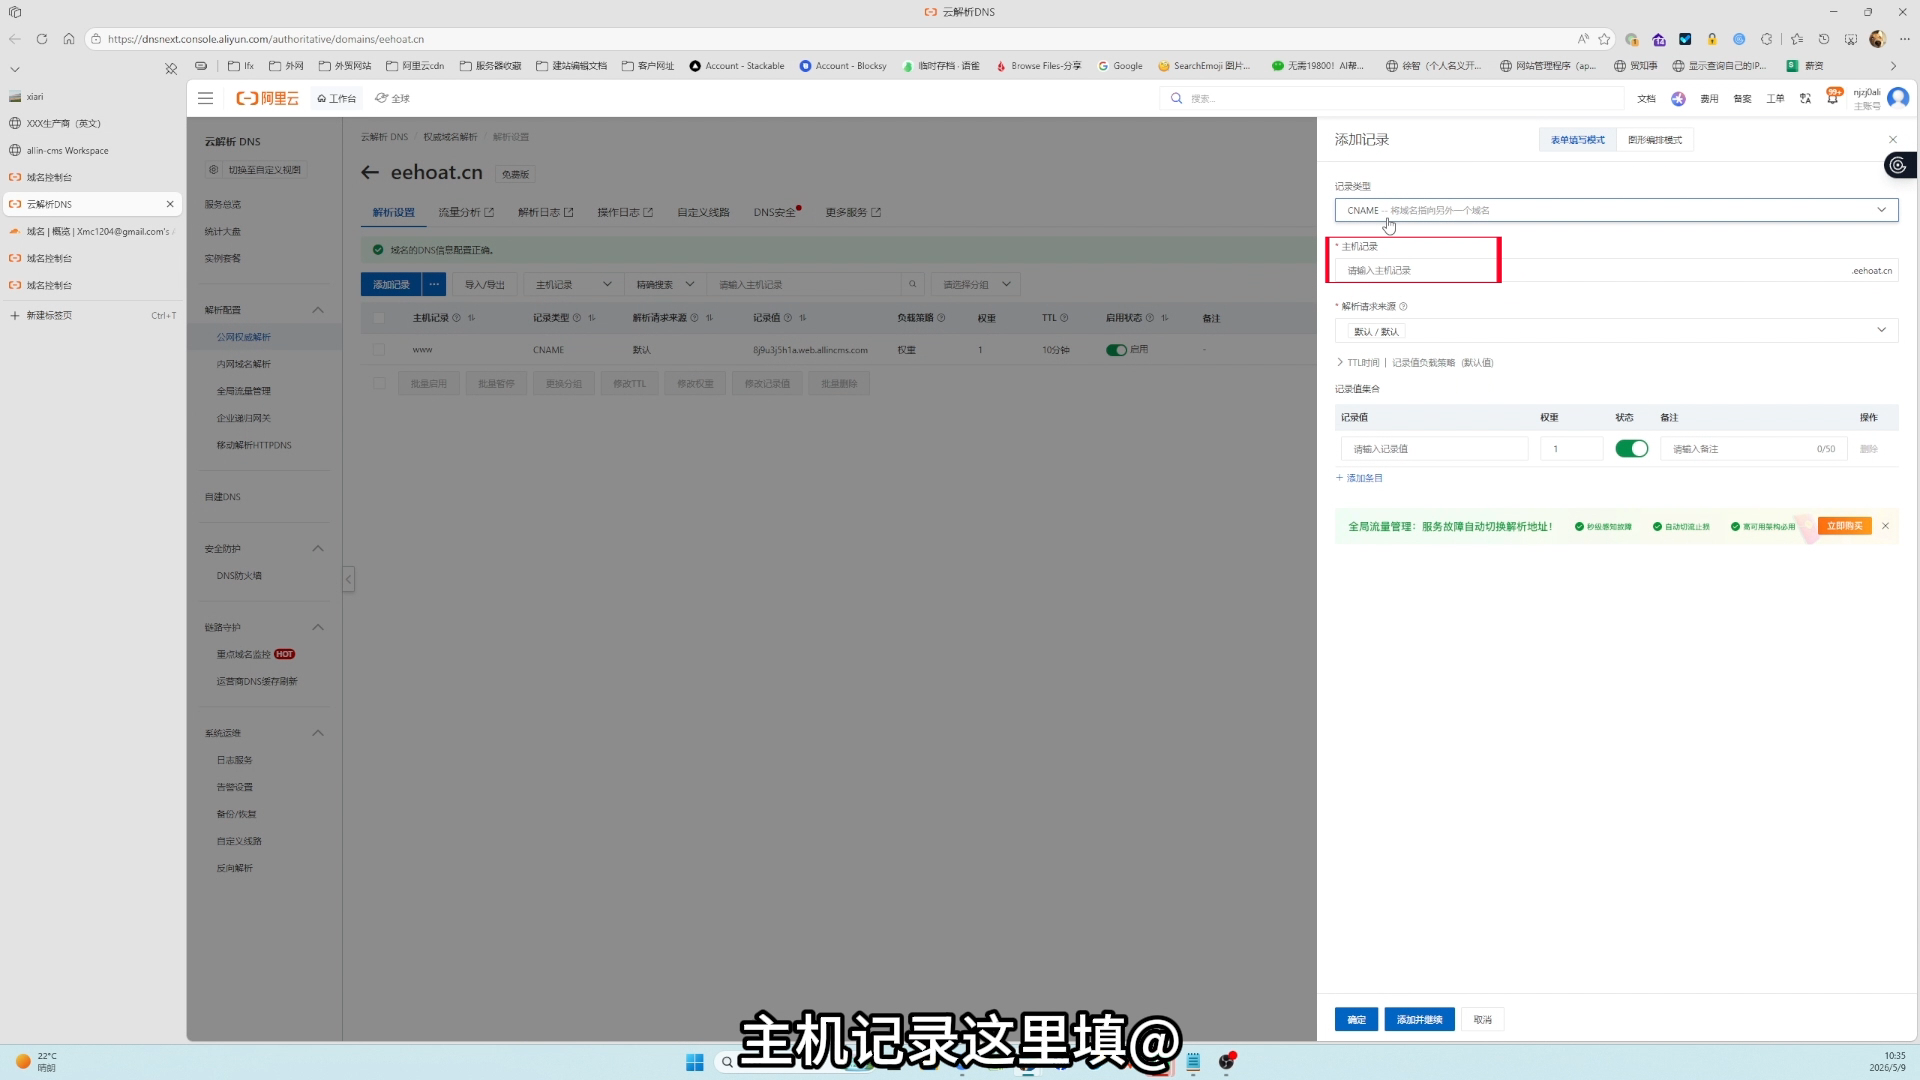Go back with the arrow beside eehoat.cn
The image size is (1920, 1080).
370,172
